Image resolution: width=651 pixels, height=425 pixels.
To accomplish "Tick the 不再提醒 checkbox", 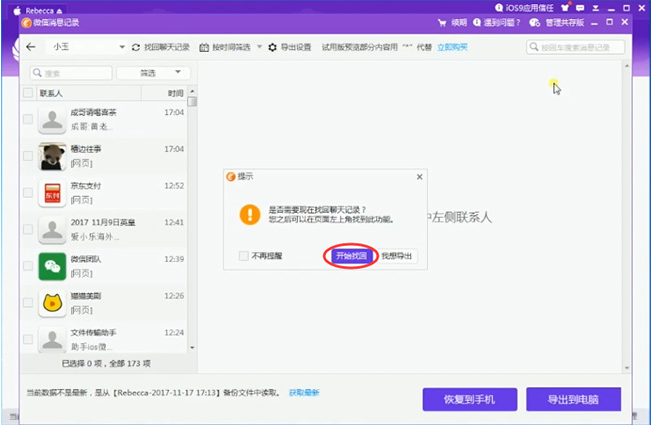I will pos(244,256).
